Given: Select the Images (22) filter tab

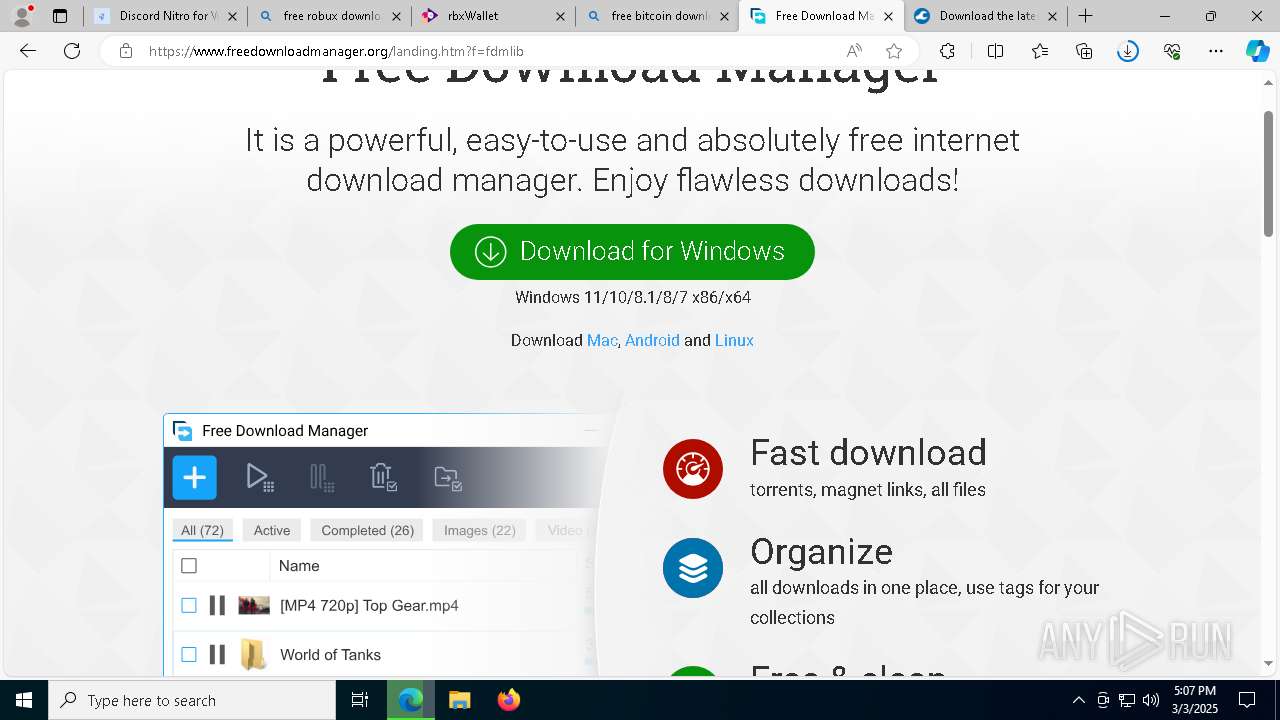Looking at the screenshot, I should [x=479, y=530].
